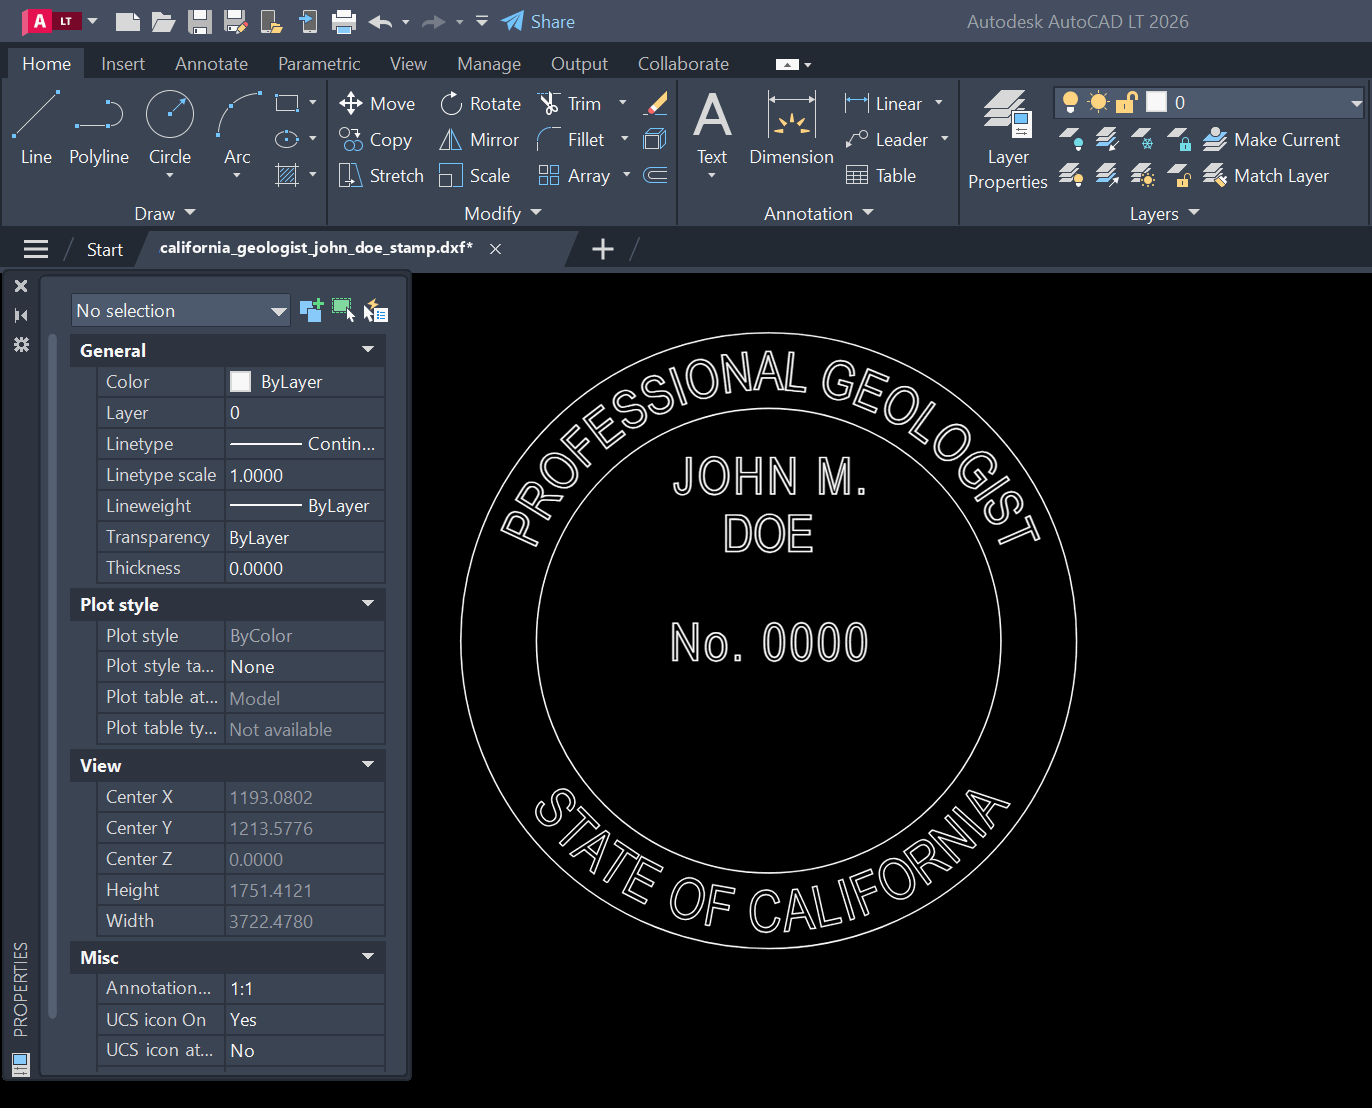Image resolution: width=1372 pixels, height=1108 pixels.
Task: Collapse the Plot style section
Action: point(368,604)
